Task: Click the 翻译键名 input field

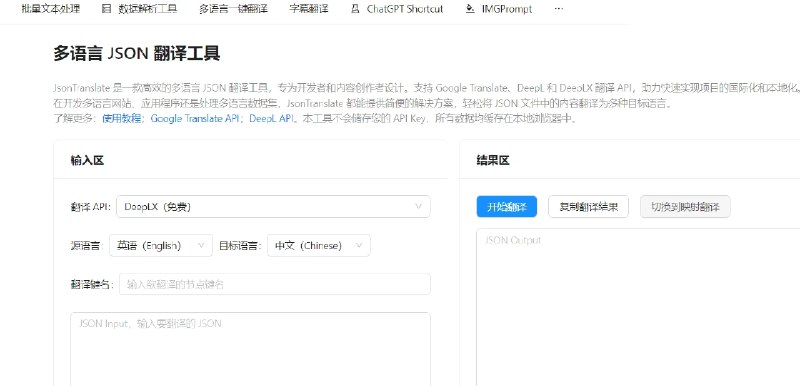Action: click(275, 284)
